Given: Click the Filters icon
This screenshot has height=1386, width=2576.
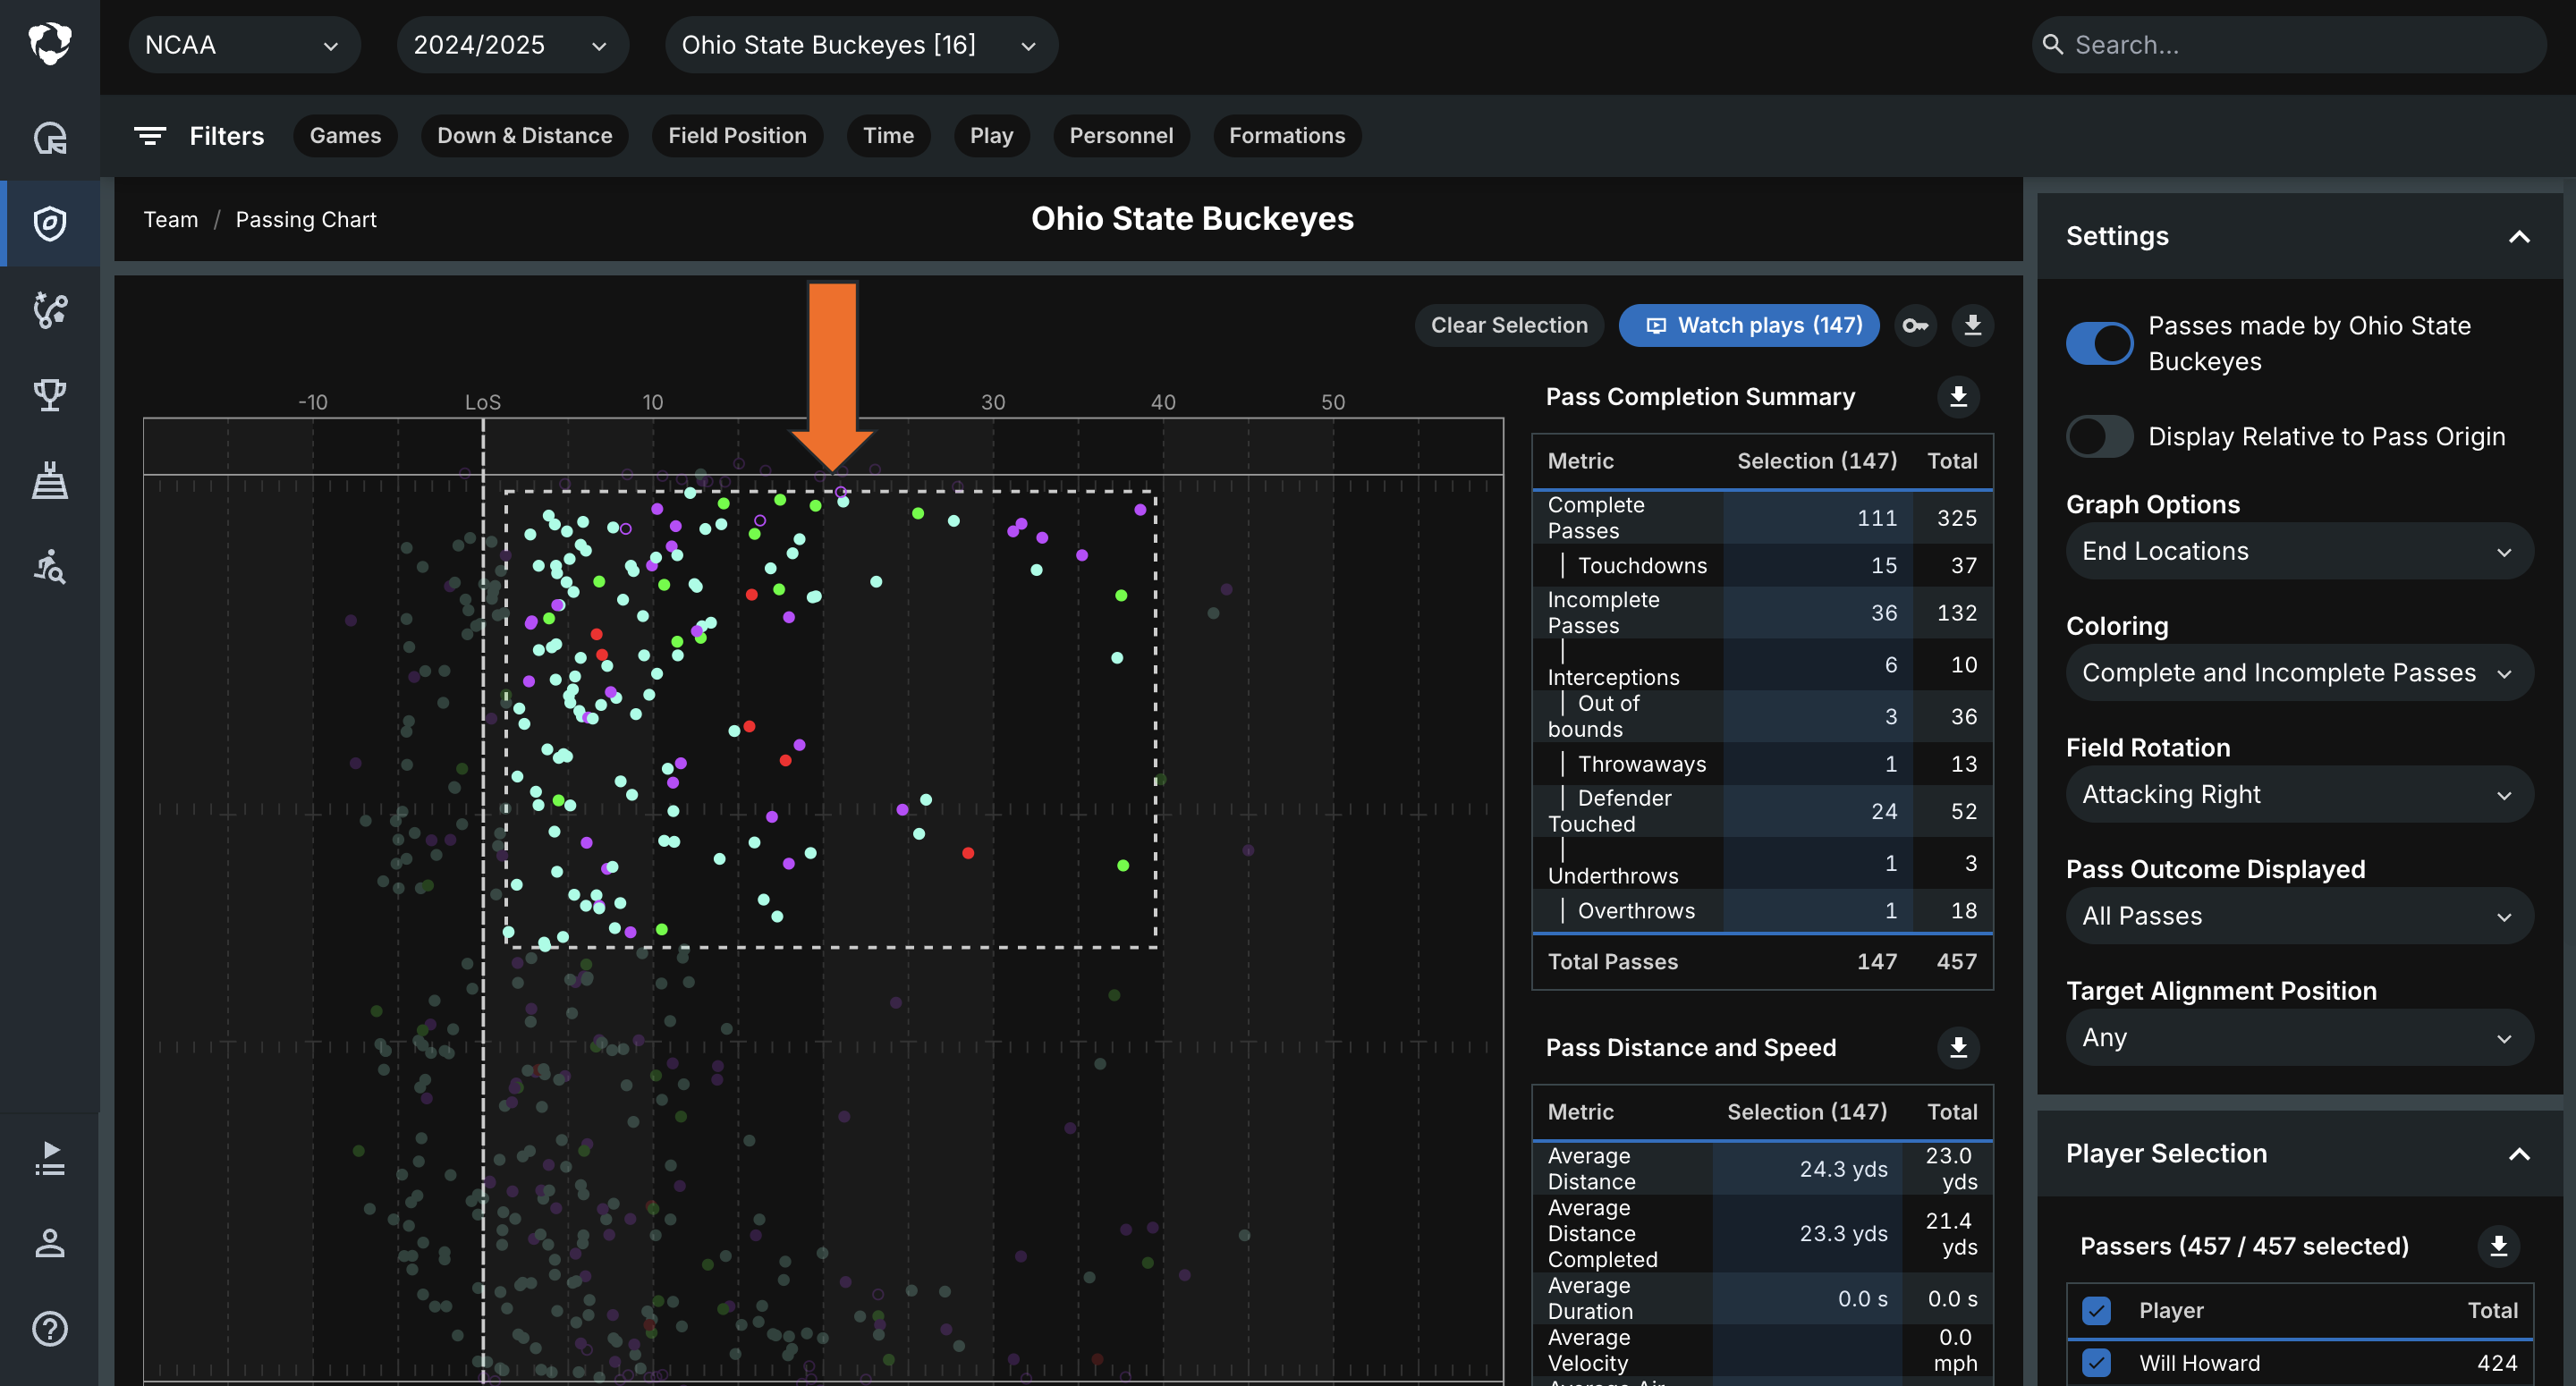Looking at the screenshot, I should click(150, 136).
